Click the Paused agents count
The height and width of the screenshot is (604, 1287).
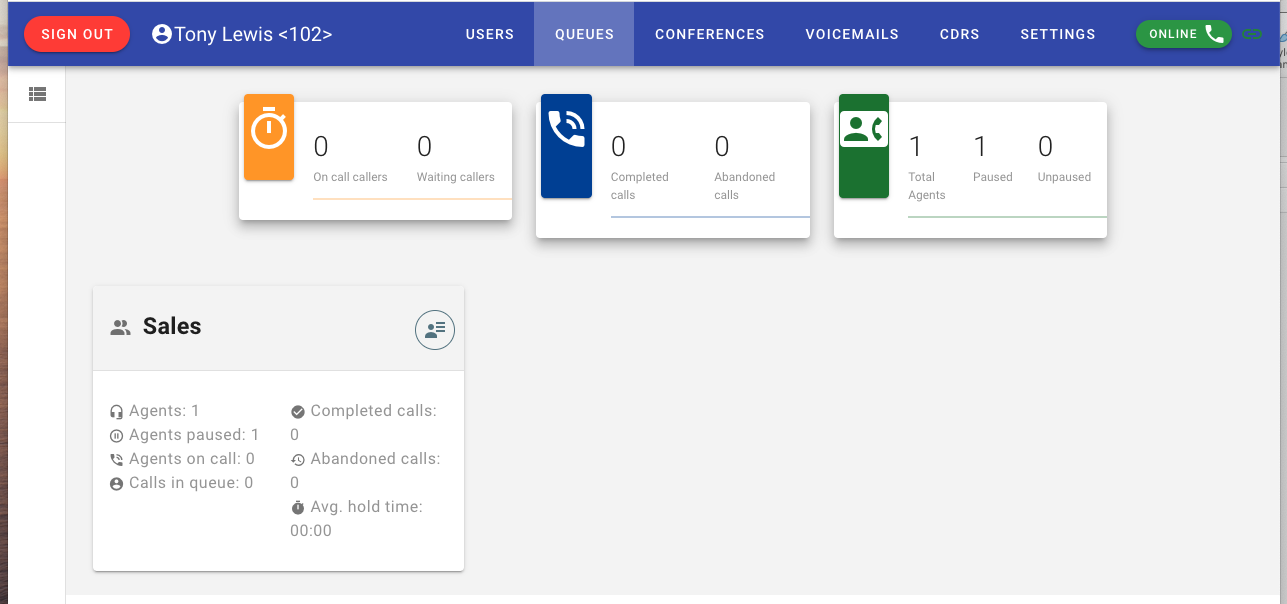[x=980, y=147]
